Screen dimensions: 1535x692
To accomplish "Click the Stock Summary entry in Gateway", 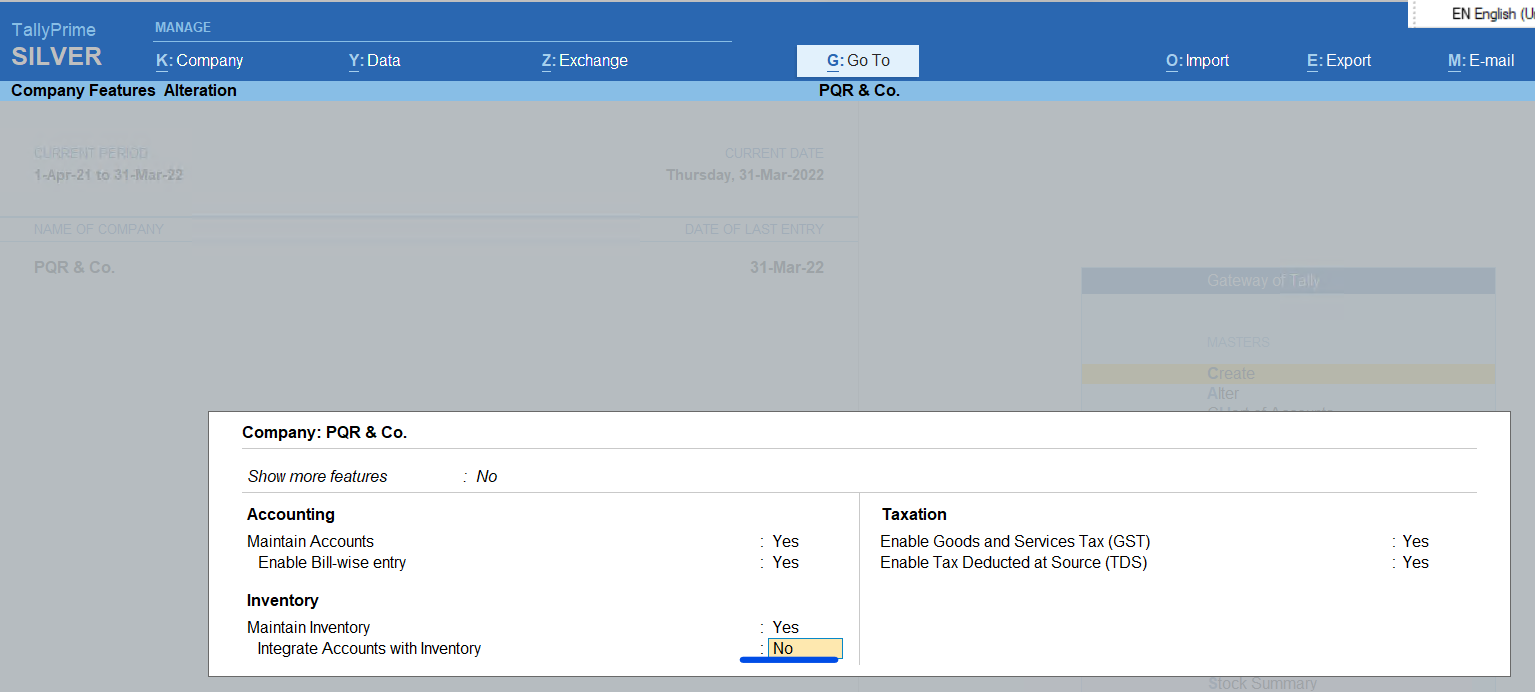I will click(1261, 684).
